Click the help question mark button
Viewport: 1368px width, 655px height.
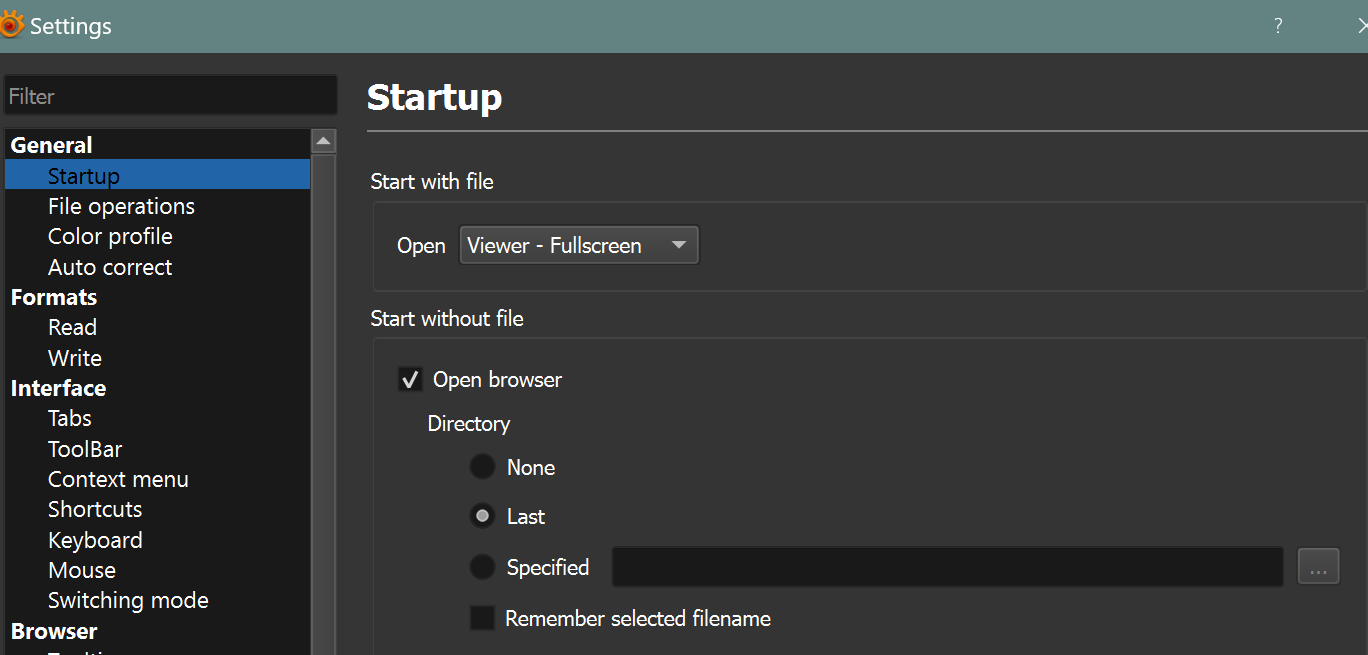pyautogui.click(x=1278, y=27)
